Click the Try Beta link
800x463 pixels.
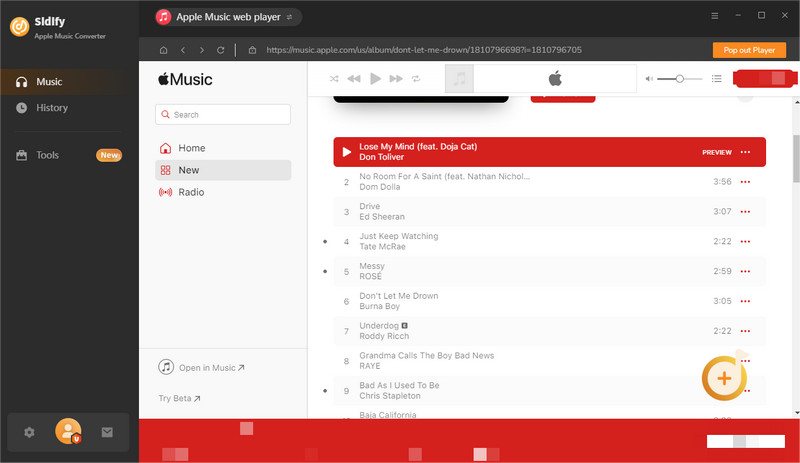pyautogui.click(x=179, y=398)
